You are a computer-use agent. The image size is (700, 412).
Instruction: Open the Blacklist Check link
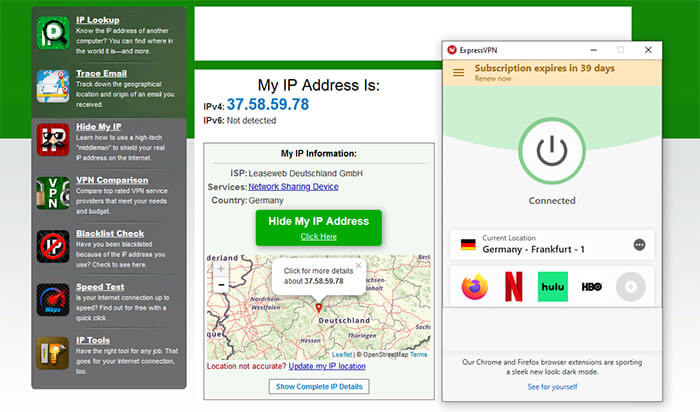[110, 233]
